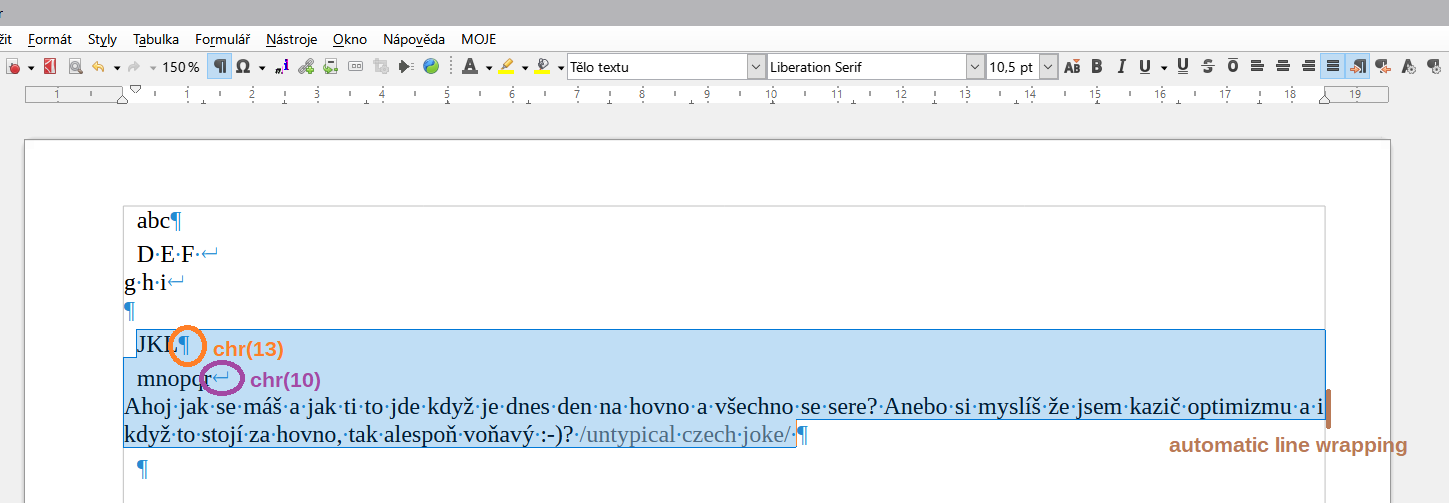This screenshot has height=503, width=1449.
Task: Open the Formulář menu
Action: (x=222, y=39)
